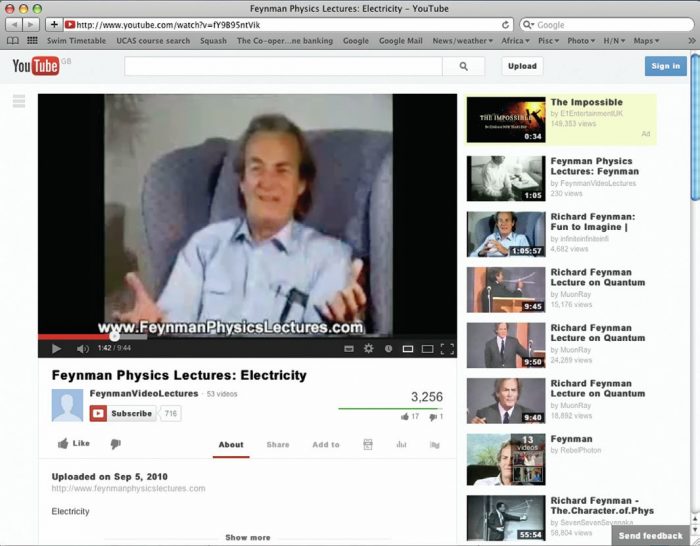This screenshot has width=700, height=546.
Task: Click the report flag icon
Action: 434,445
